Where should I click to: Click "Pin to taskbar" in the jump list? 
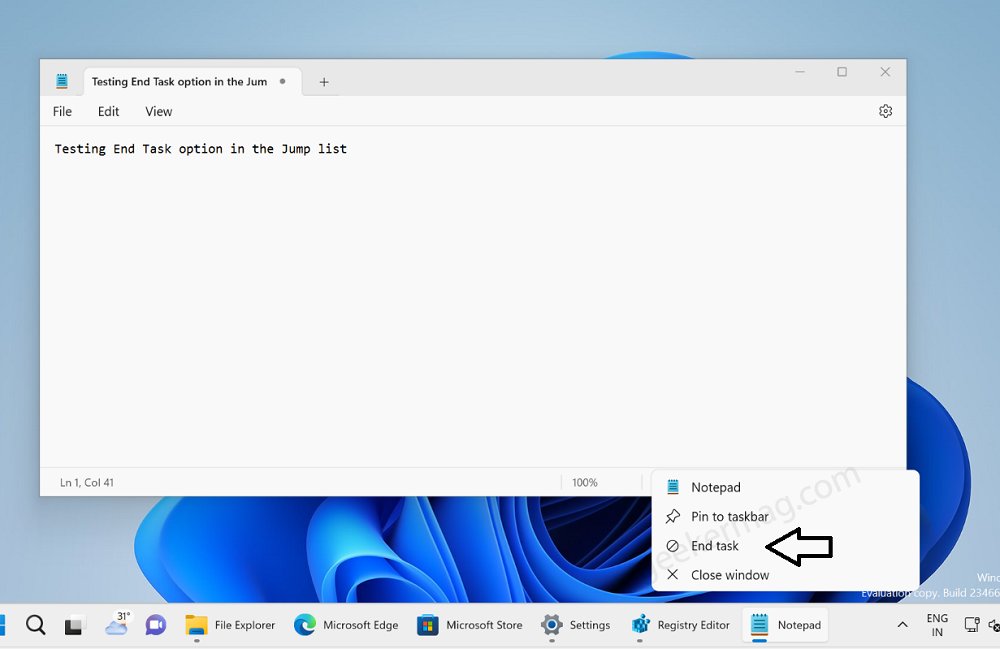pyautogui.click(x=728, y=516)
